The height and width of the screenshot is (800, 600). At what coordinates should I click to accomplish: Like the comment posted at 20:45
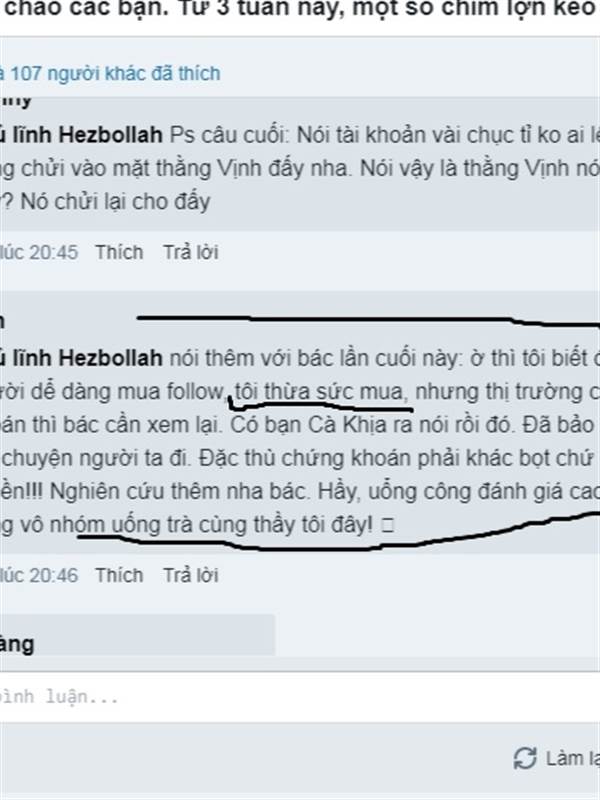tap(119, 253)
